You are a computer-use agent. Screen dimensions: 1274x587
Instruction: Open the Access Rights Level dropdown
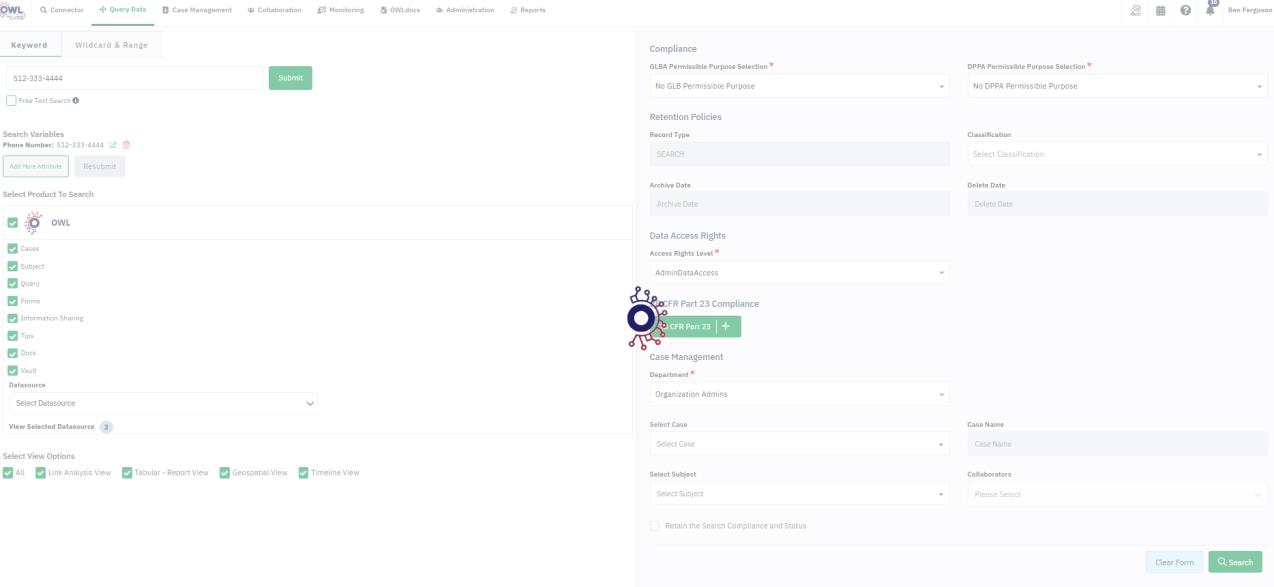point(798,272)
